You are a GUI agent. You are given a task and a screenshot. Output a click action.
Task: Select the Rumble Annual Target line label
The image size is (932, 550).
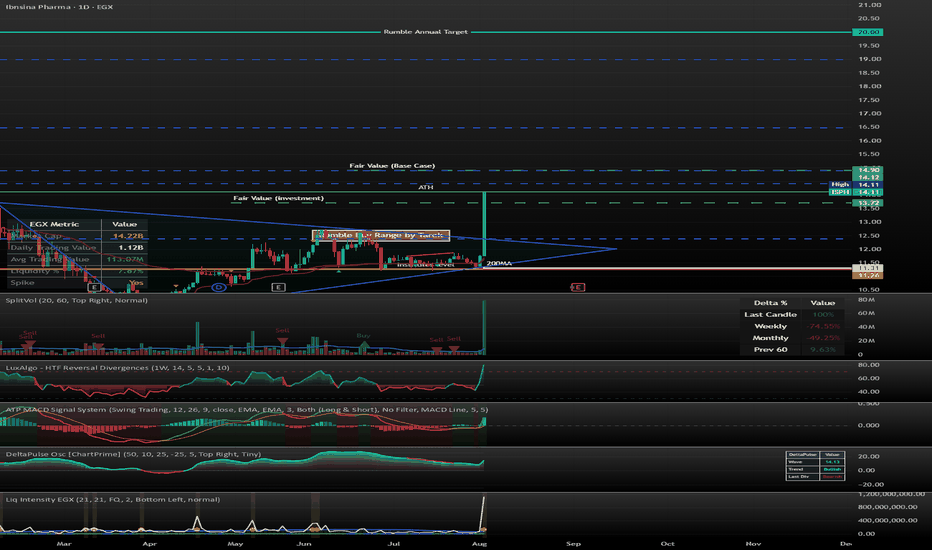pyautogui.click(x=426, y=32)
